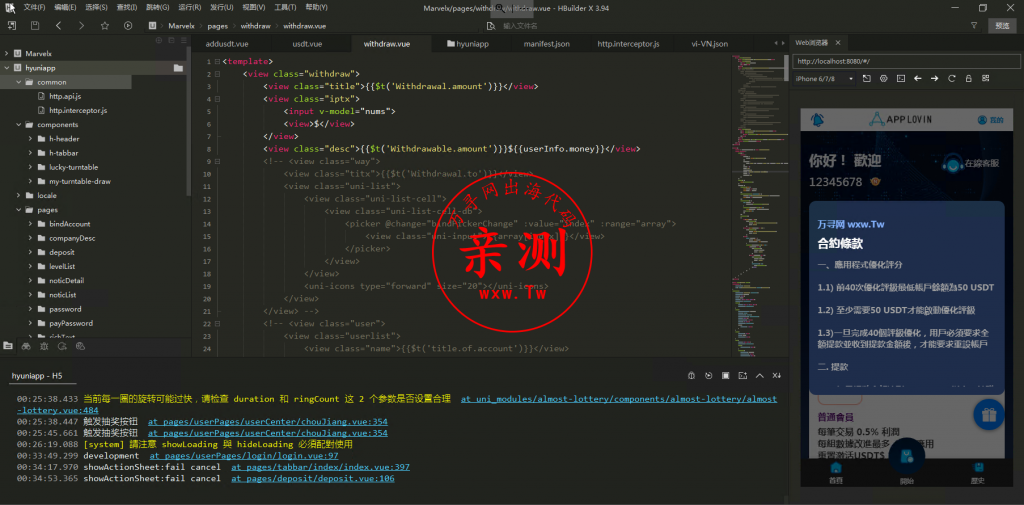
Task: Expand the h-header folder
Action: tap(31, 138)
